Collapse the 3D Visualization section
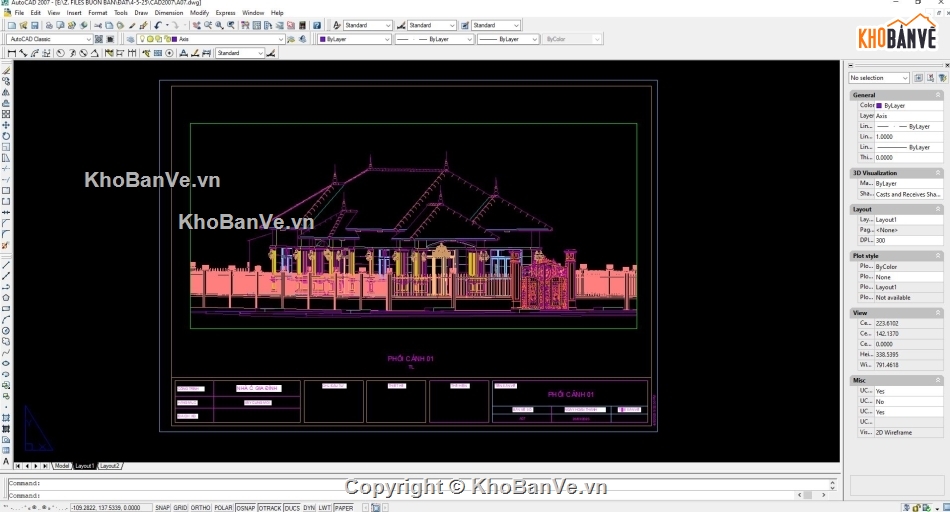Image resolution: width=950 pixels, height=512 pixels. 938,173
